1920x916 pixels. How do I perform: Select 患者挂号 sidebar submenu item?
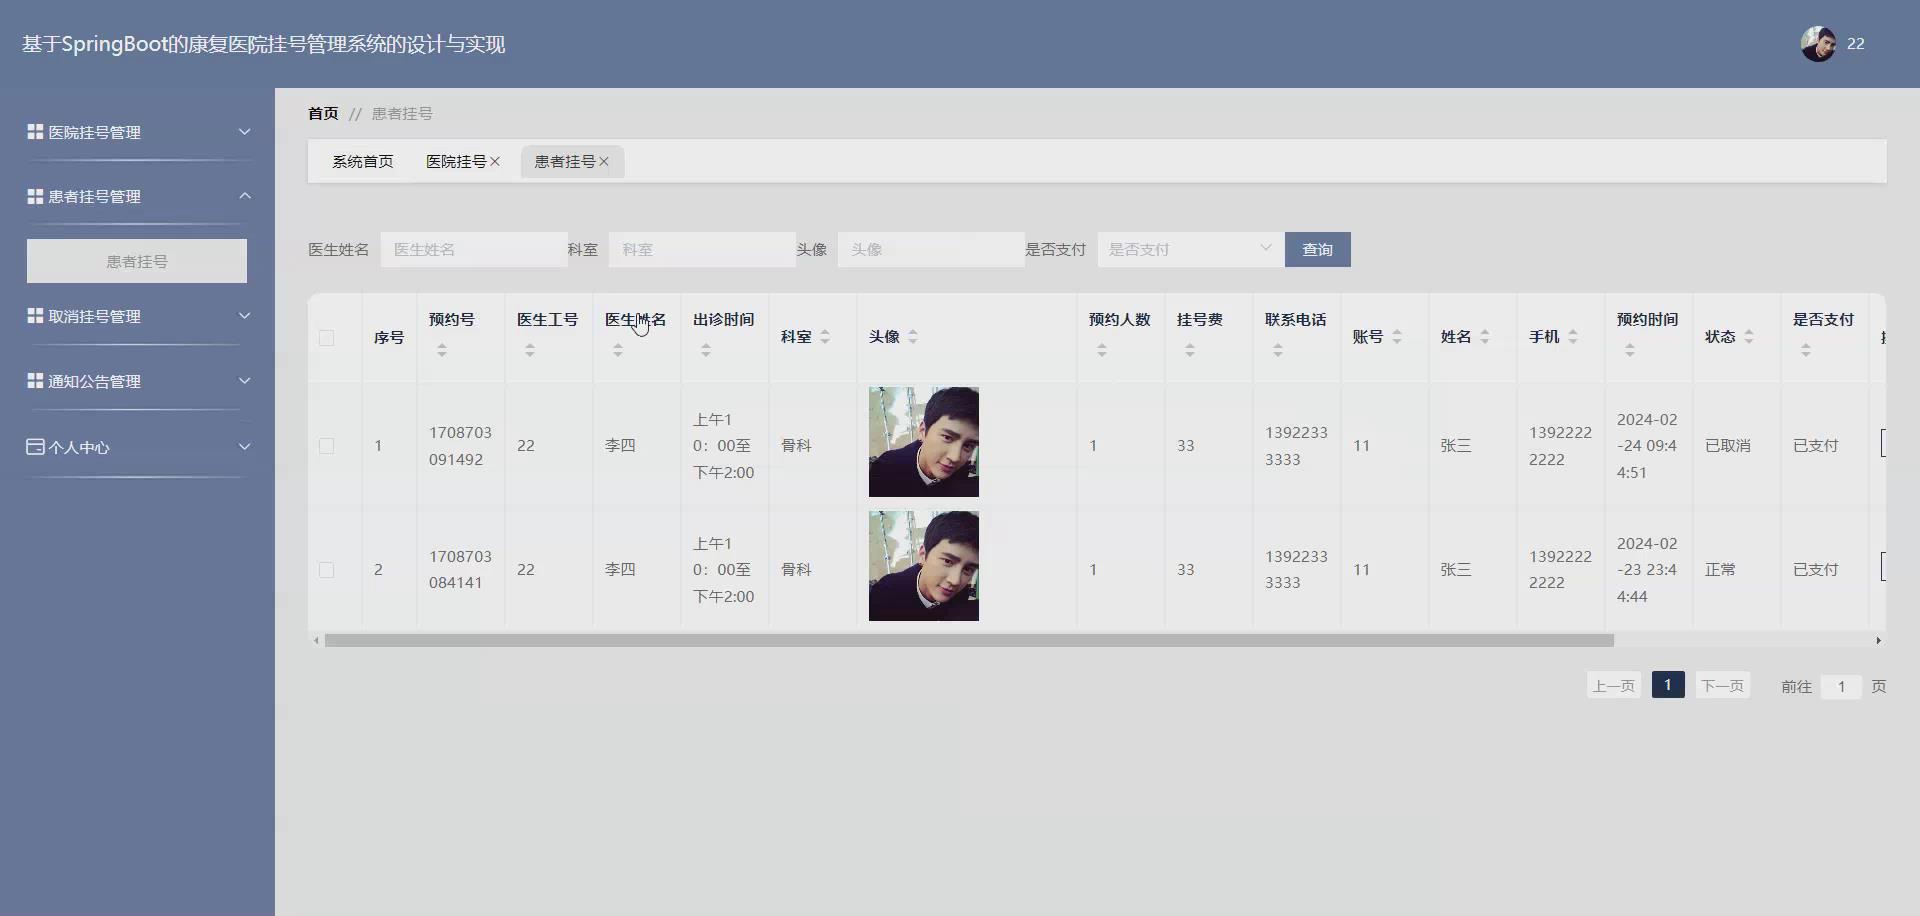[137, 261]
